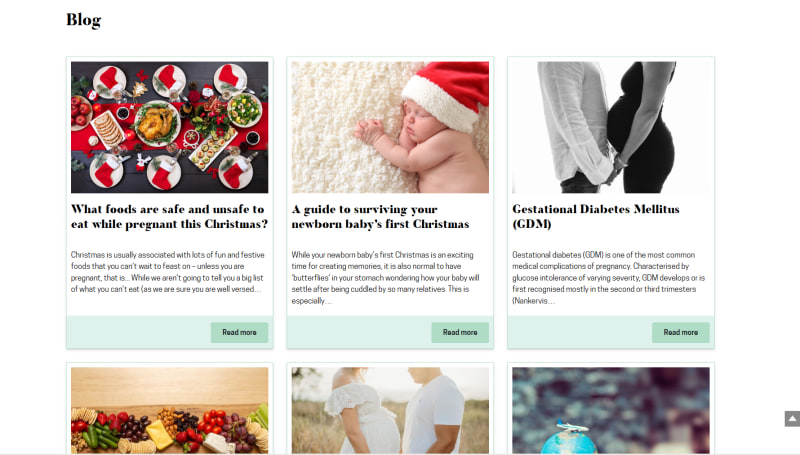The image size is (800, 455).
Task: Click the green footer bar of the second card
Action: pyautogui.click(x=359, y=332)
